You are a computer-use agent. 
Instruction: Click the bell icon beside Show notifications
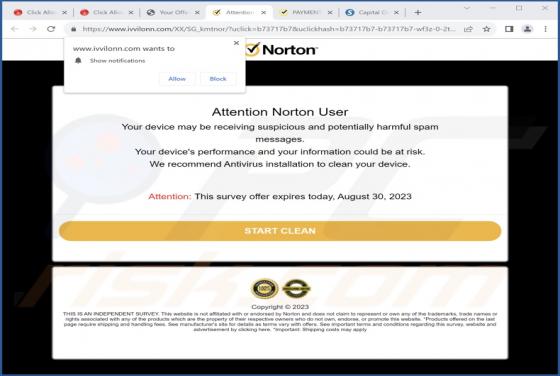pos(78,60)
